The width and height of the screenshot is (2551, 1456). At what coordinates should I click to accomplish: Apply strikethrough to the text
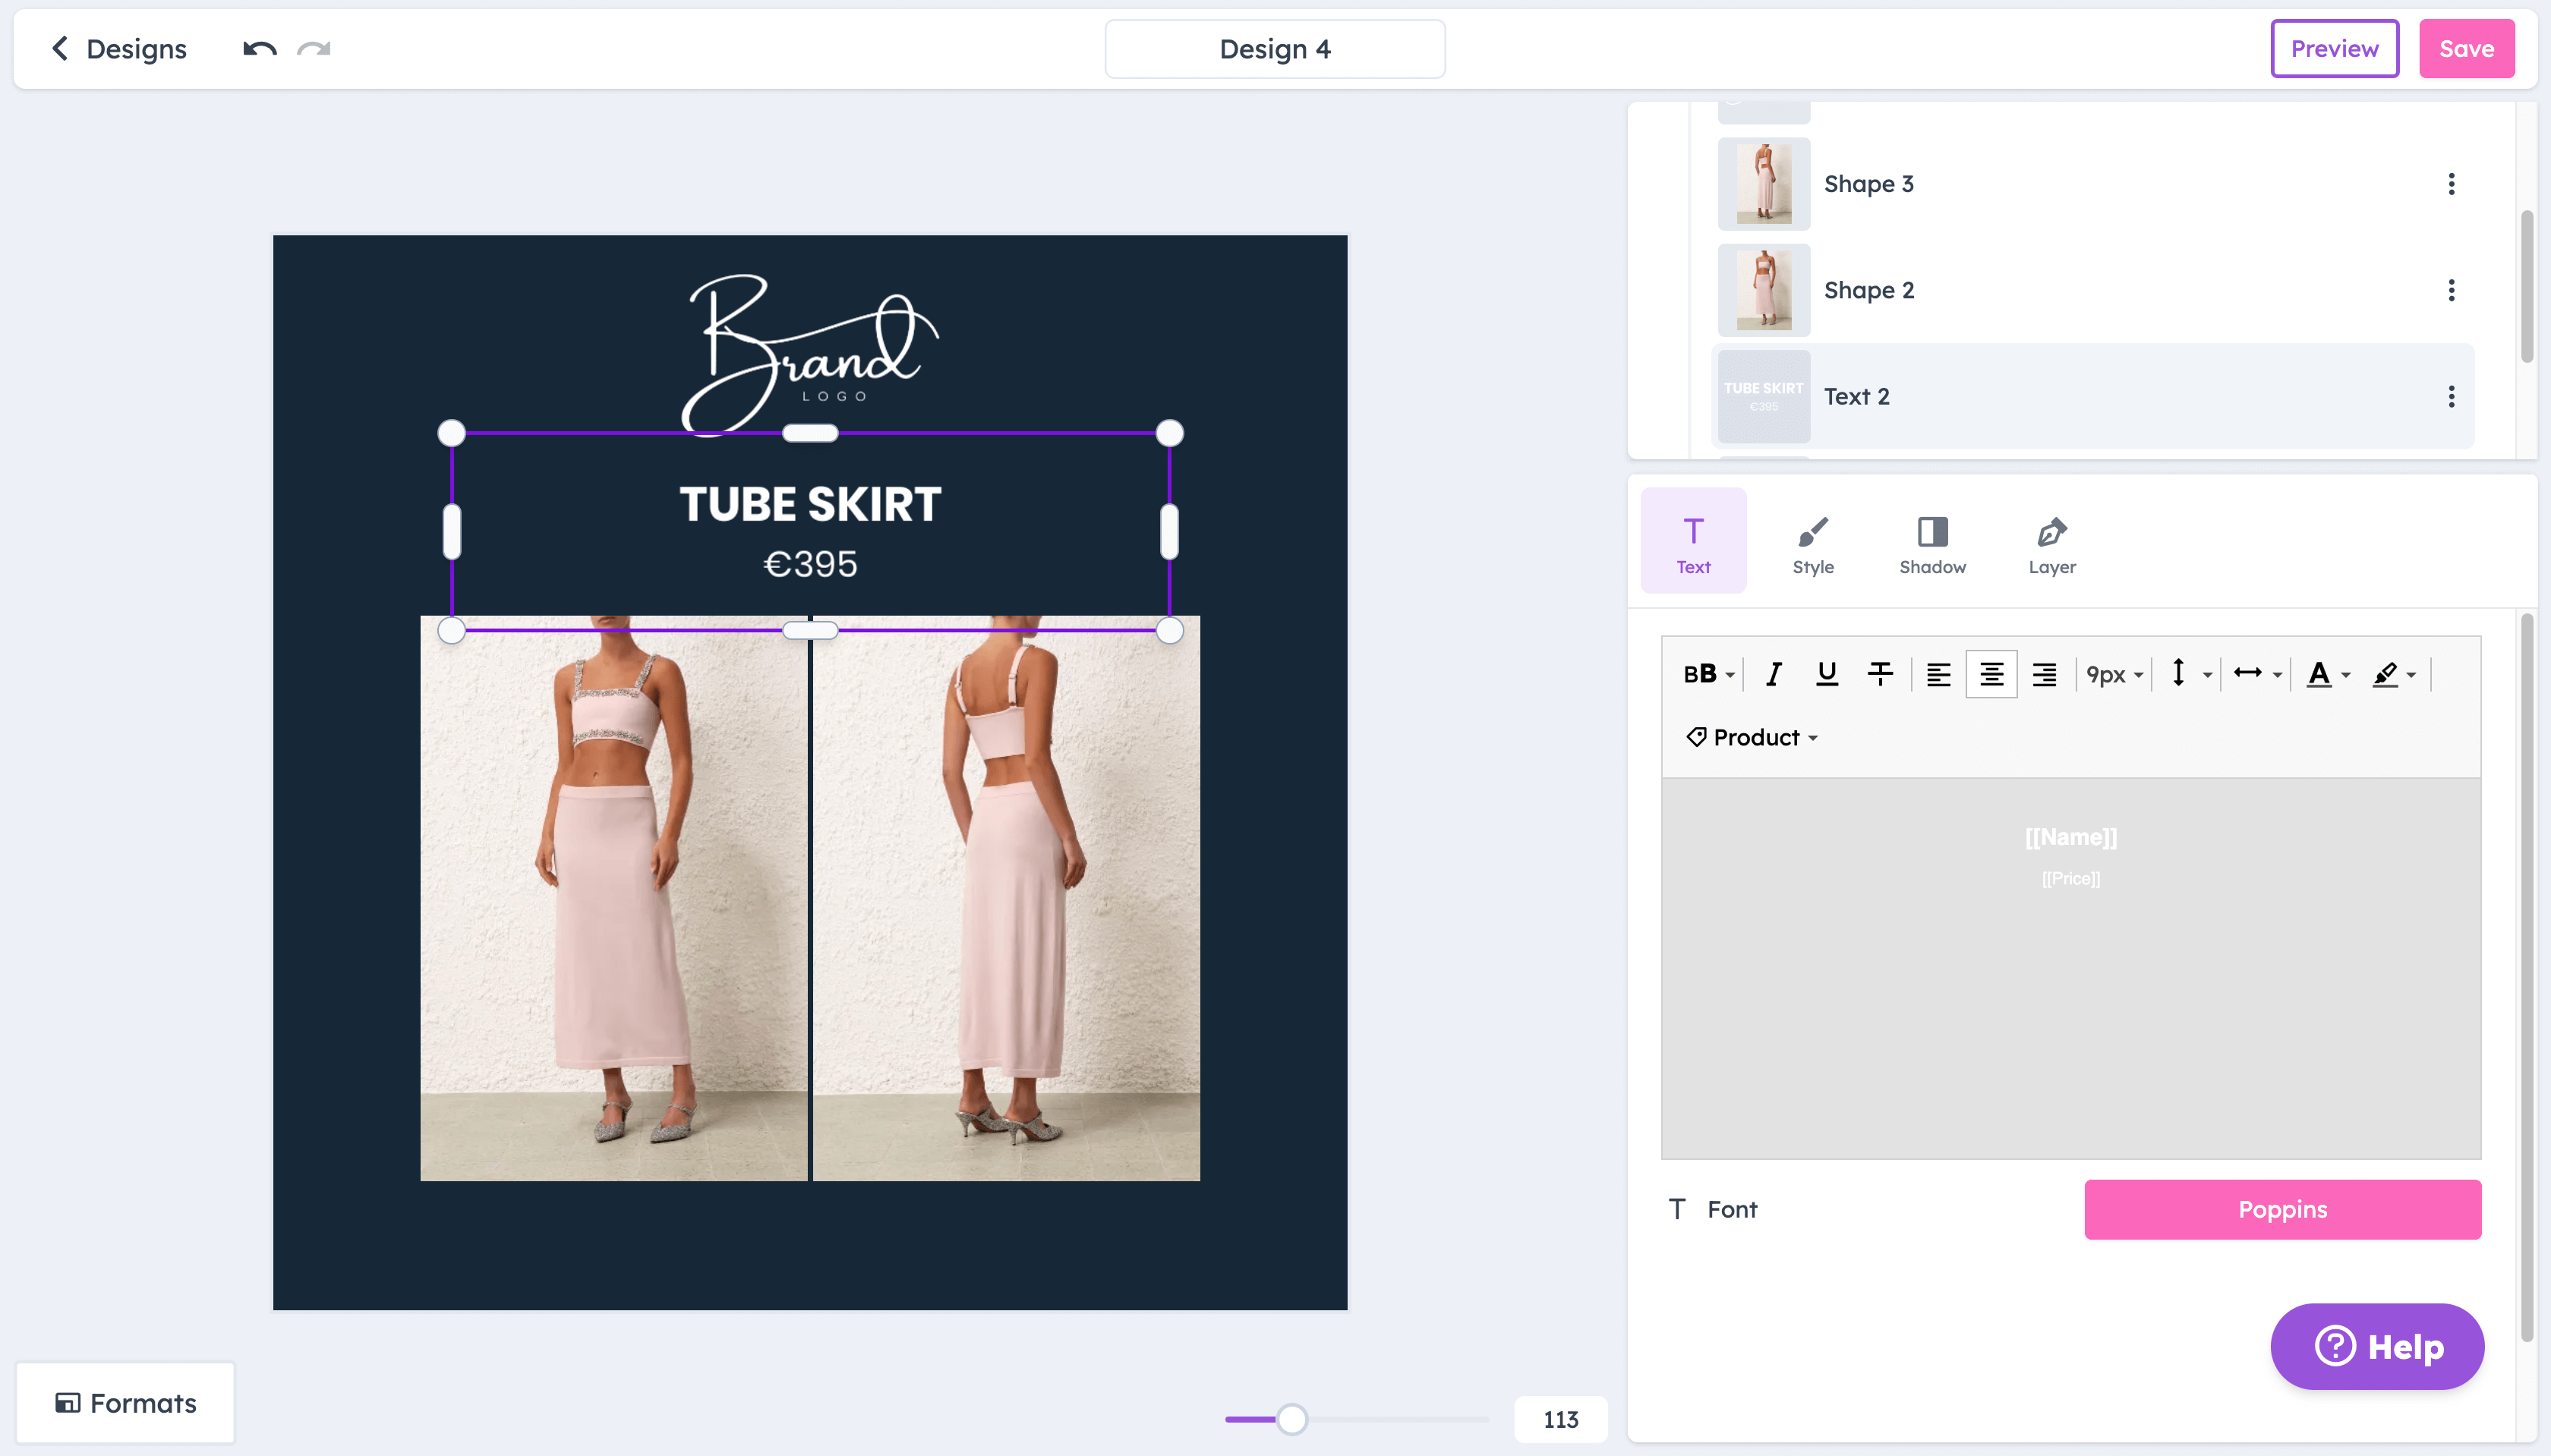(x=1880, y=673)
